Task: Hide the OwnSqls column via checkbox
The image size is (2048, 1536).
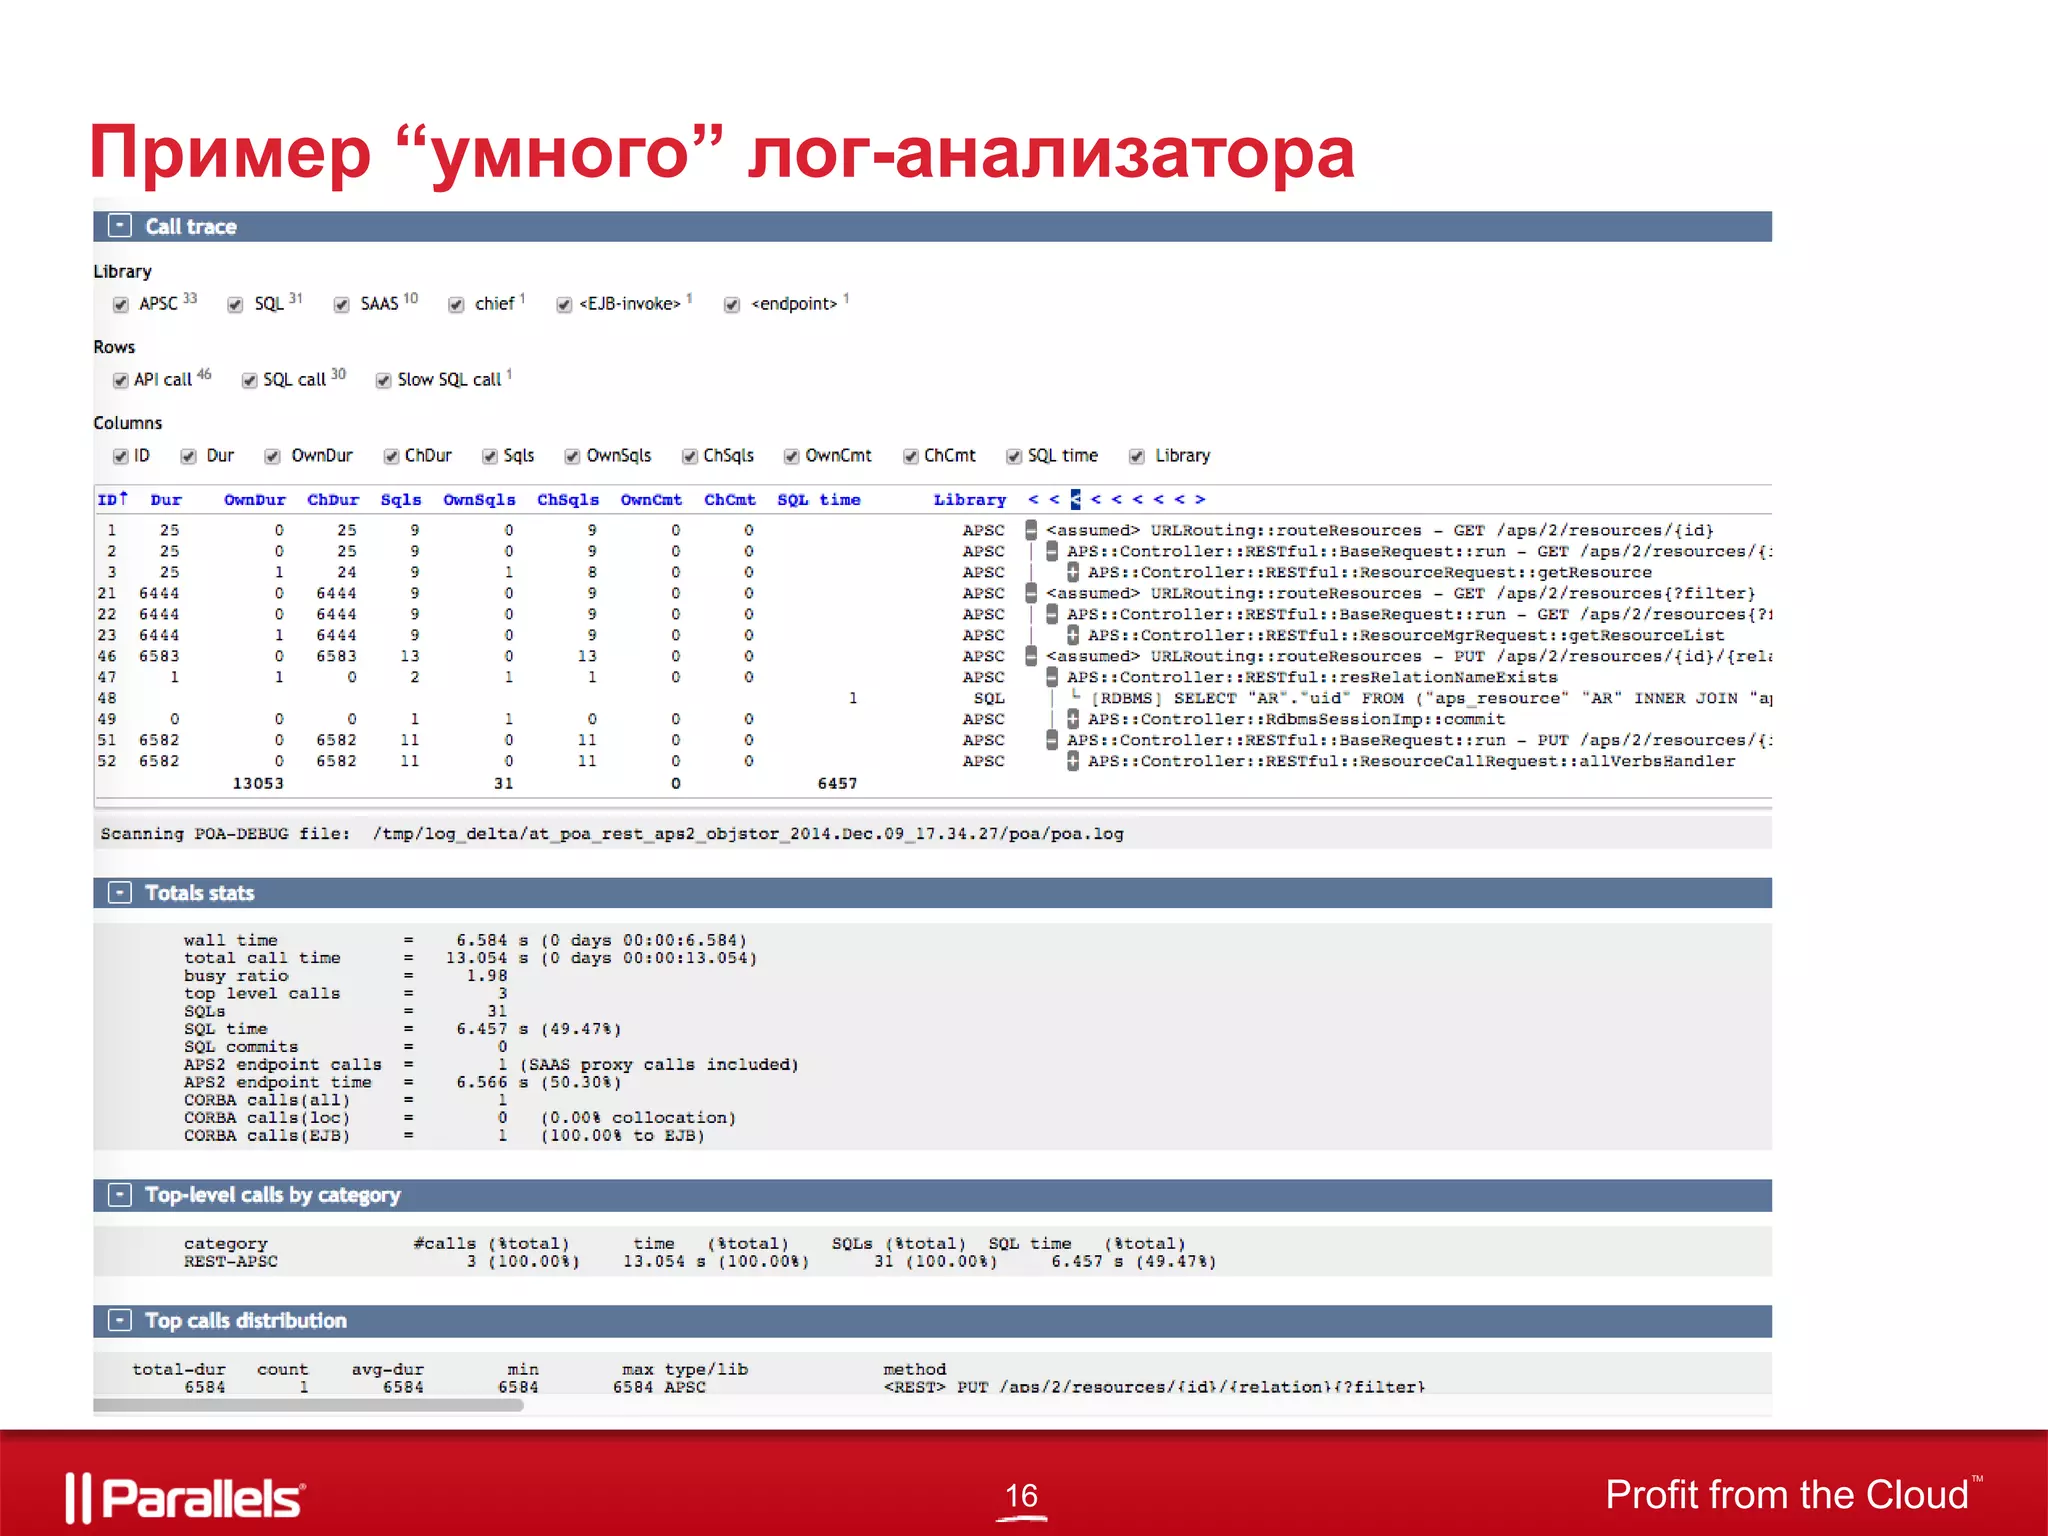Action: (572, 457)
